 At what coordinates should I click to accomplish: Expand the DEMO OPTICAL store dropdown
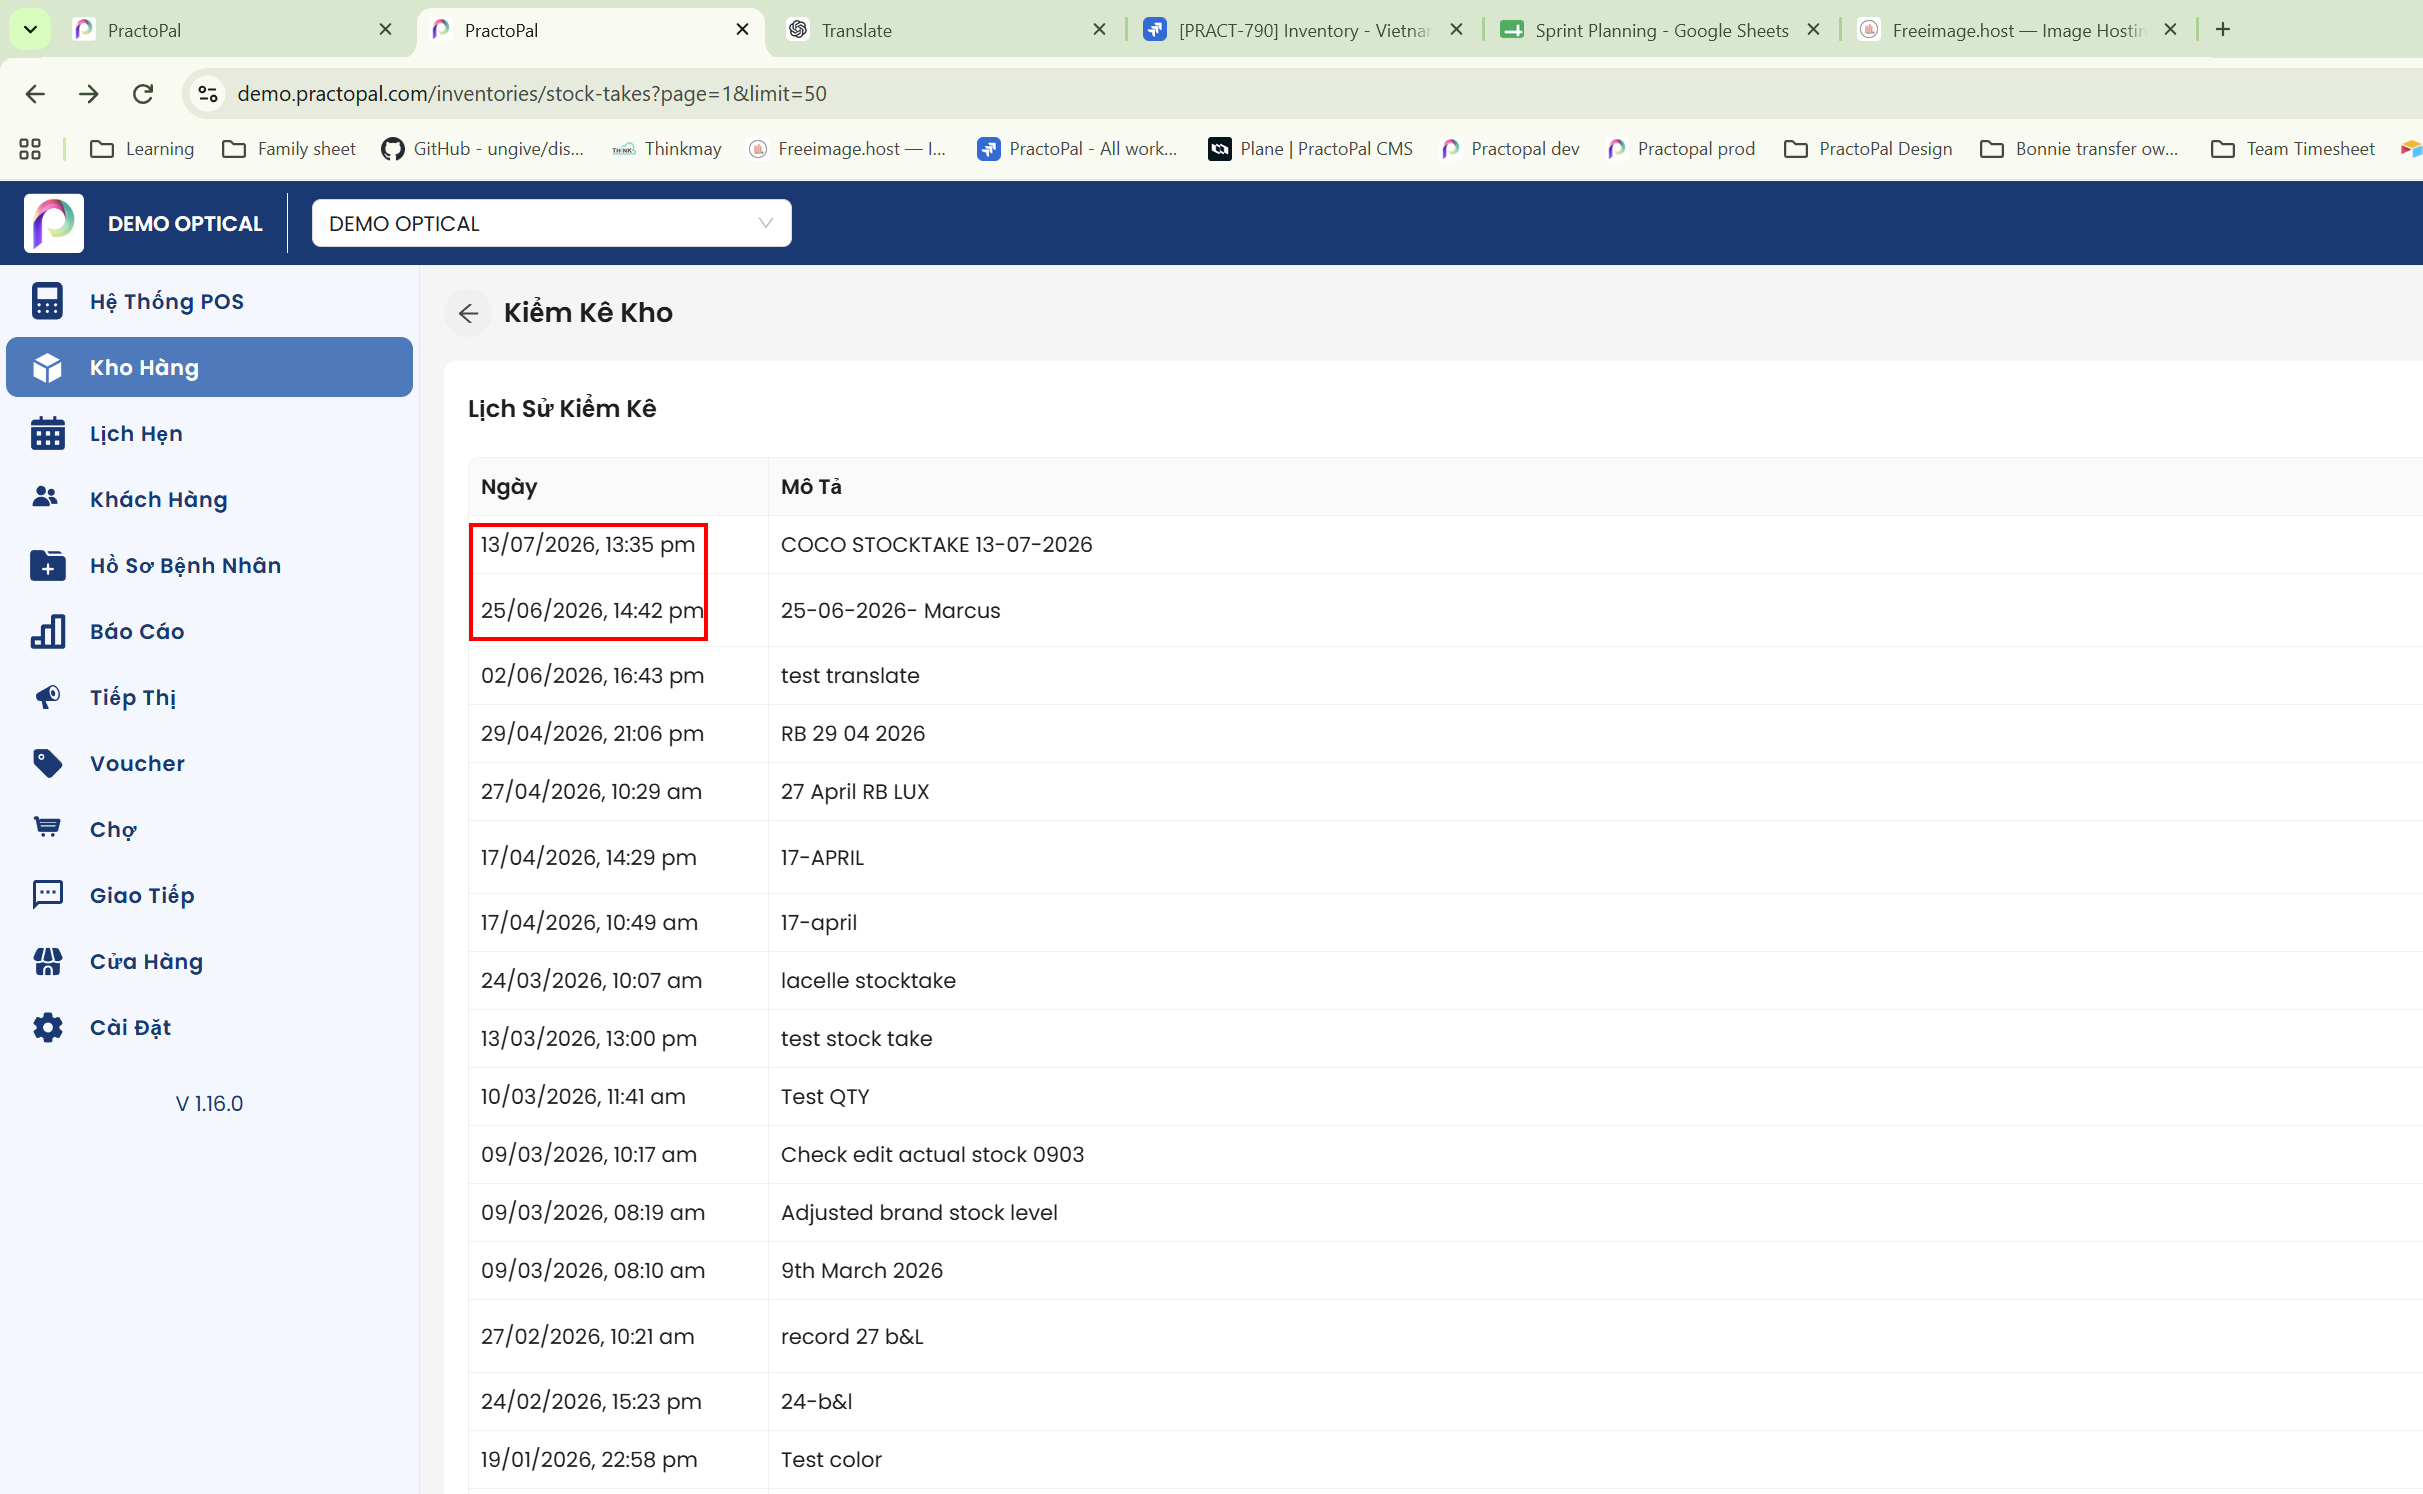(x=551, y=223)
